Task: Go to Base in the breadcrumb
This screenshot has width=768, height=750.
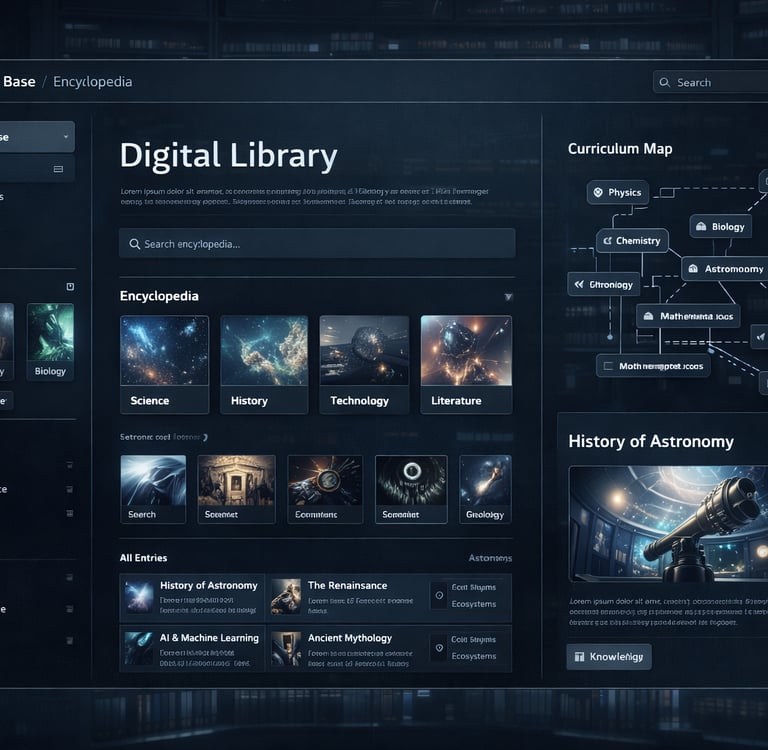Action: pyautogui.click(x=19, y=81)
